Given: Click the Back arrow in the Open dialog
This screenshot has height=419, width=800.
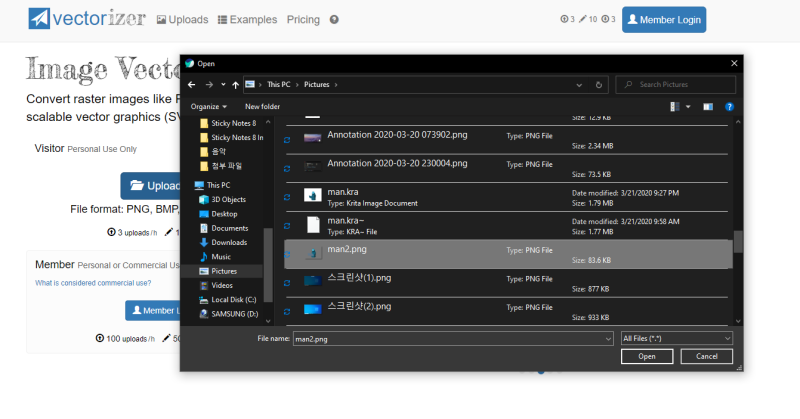Looking at the screenshot, I should pos(192,85).
